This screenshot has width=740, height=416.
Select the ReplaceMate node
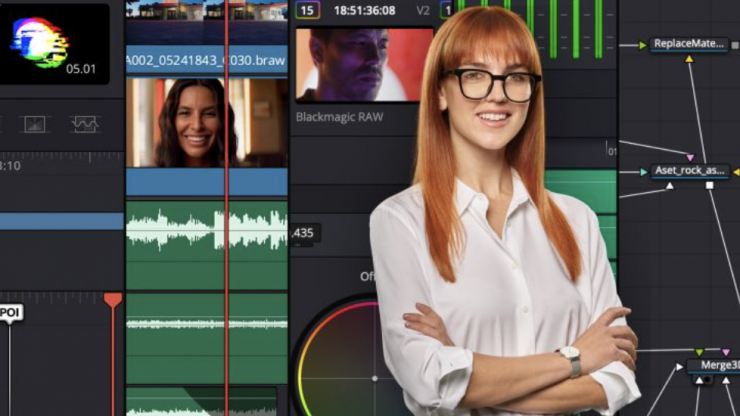pos(689,44)
